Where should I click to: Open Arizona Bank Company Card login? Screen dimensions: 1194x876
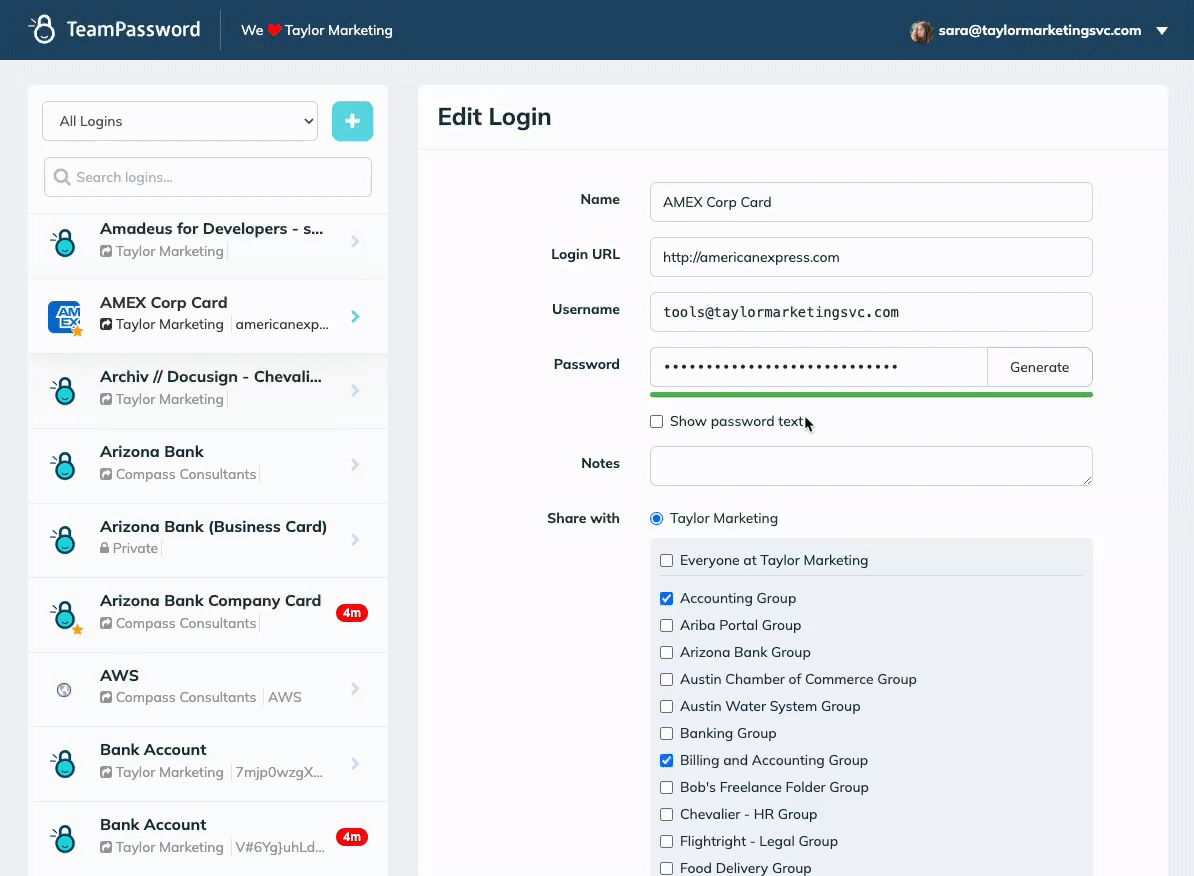point(208,613)
